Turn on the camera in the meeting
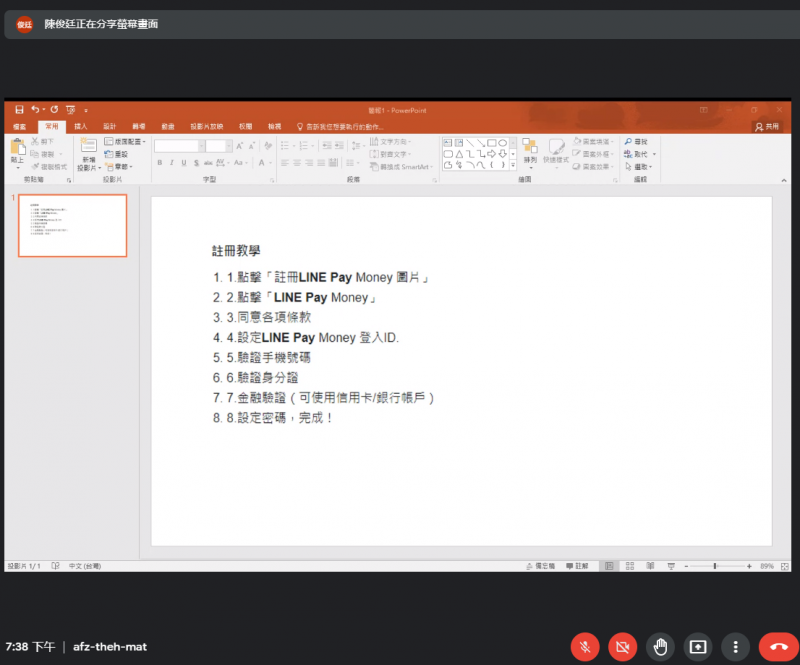Image resolution: width=800 pixels, height=665 pixels. pos(622,647)
